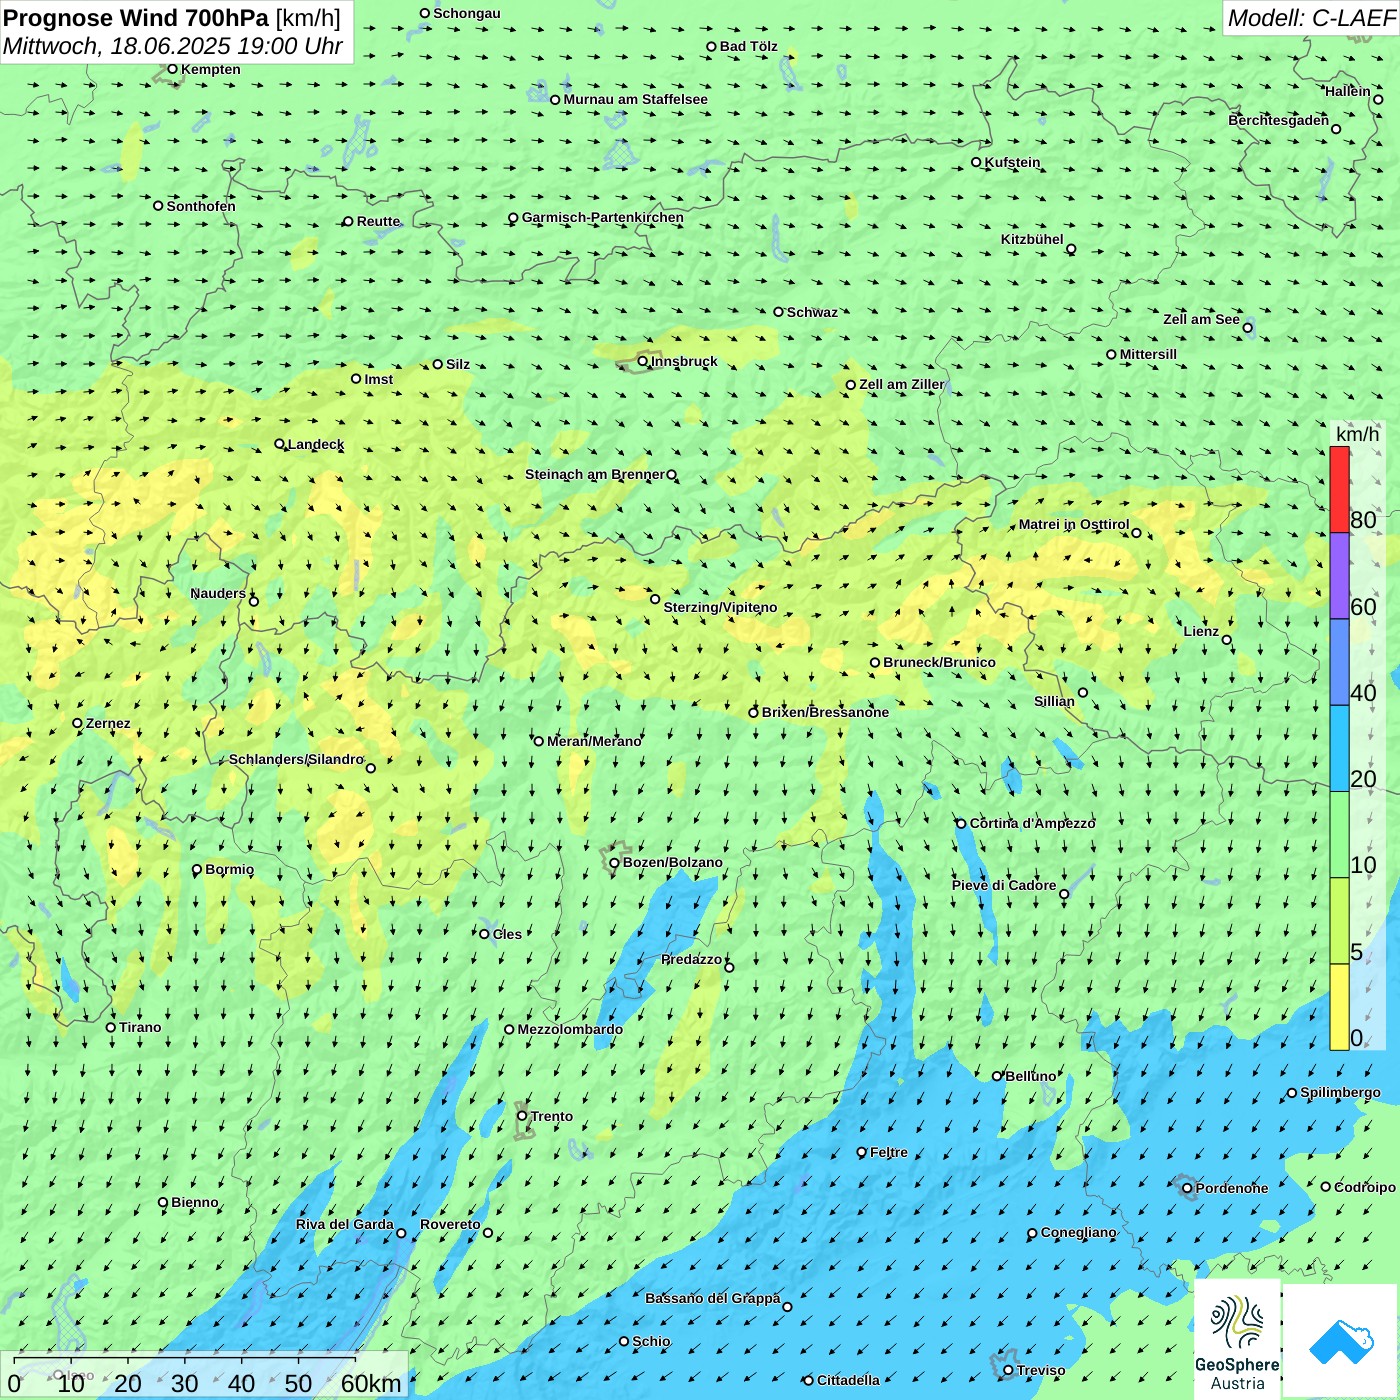Click the 'Garmisch-Partenkirchen' label
This screenshot has width=1400, height=1400.
[603, 217]
